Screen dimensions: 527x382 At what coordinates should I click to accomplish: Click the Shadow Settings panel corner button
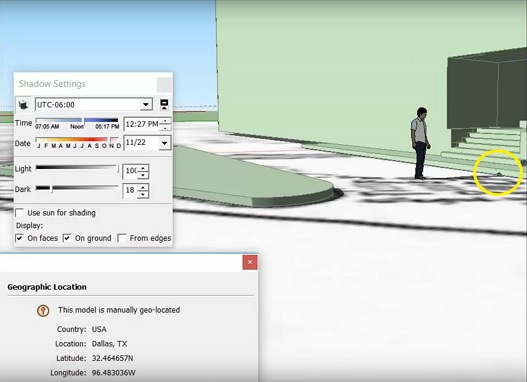point(164,85)
